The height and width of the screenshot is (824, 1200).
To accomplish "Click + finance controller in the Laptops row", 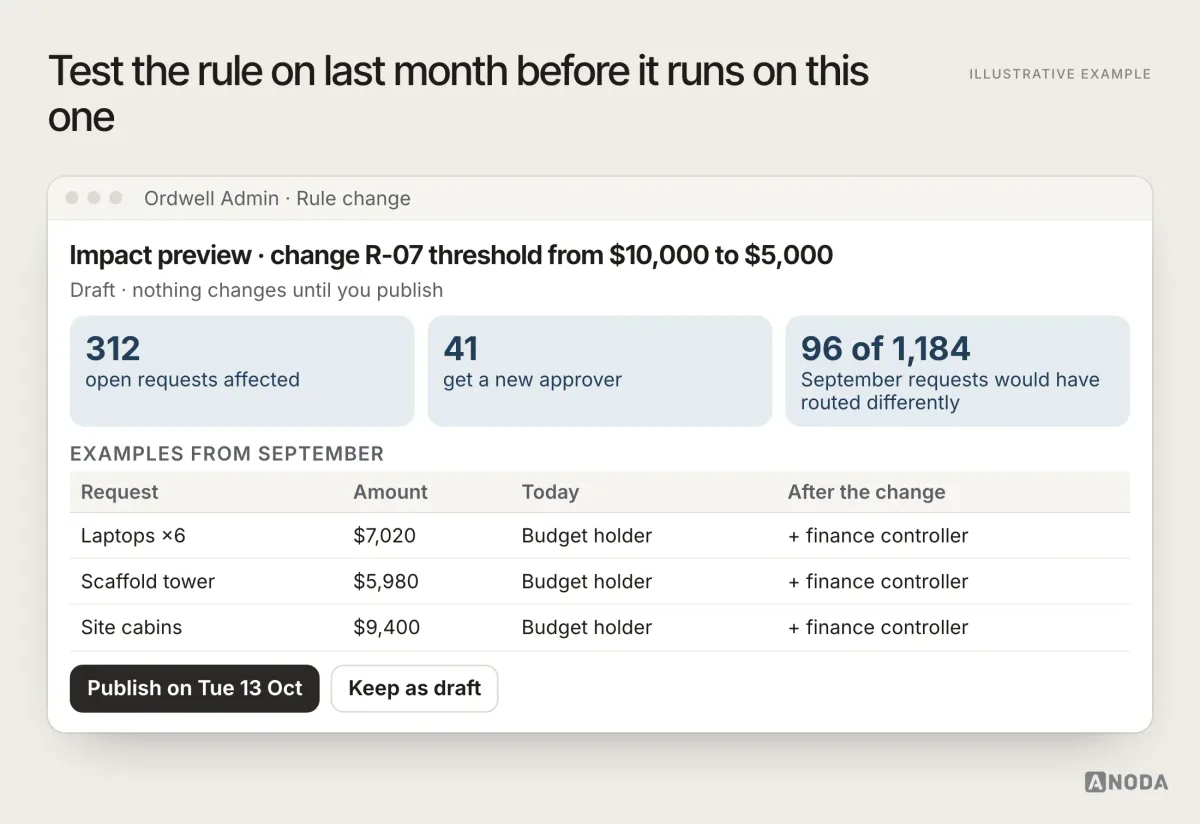I will coord(878,536).
